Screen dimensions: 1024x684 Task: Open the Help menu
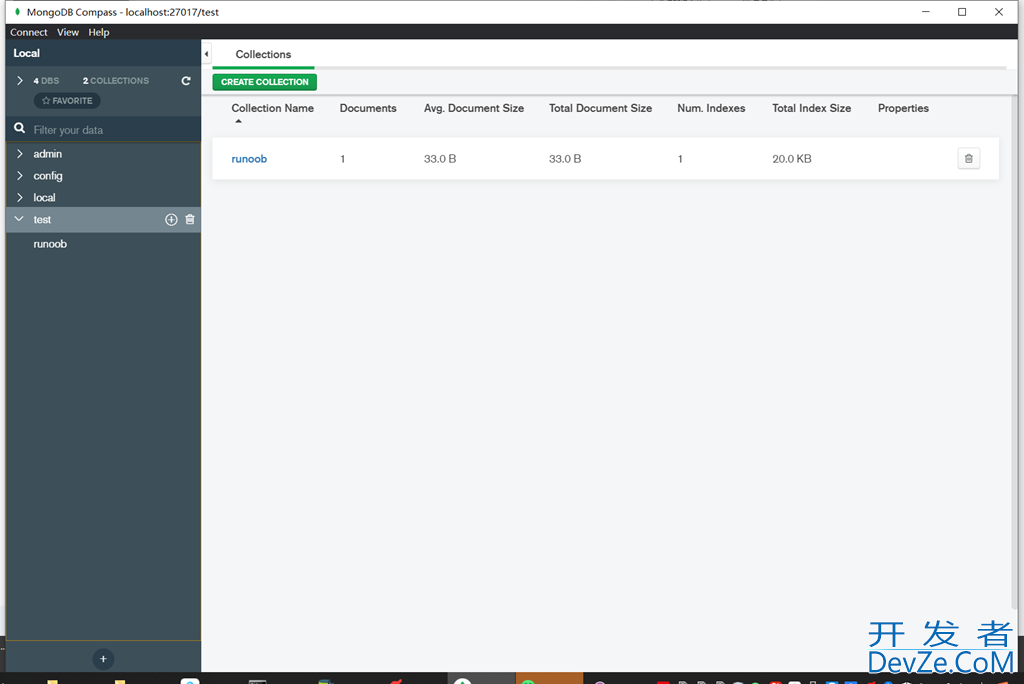coord(99,32)
